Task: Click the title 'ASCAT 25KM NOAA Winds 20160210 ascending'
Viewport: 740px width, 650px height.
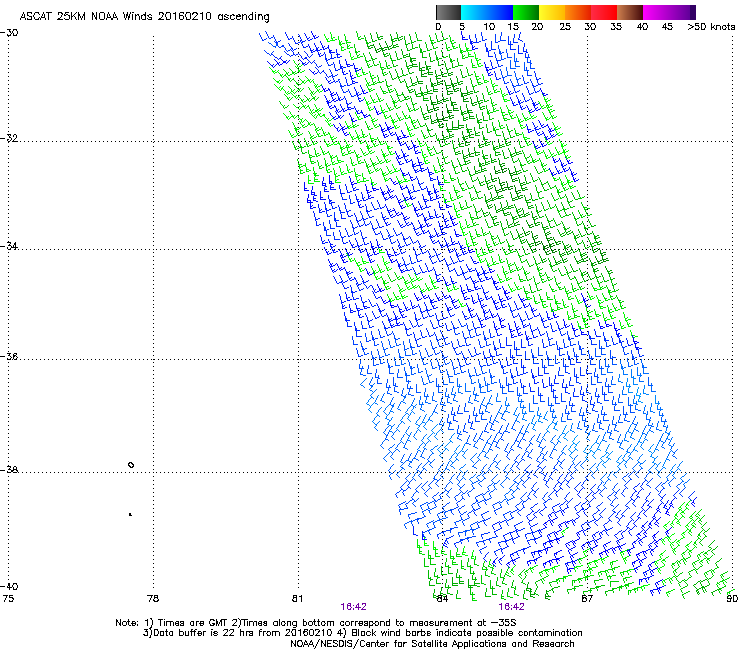Action: point(144,17)
